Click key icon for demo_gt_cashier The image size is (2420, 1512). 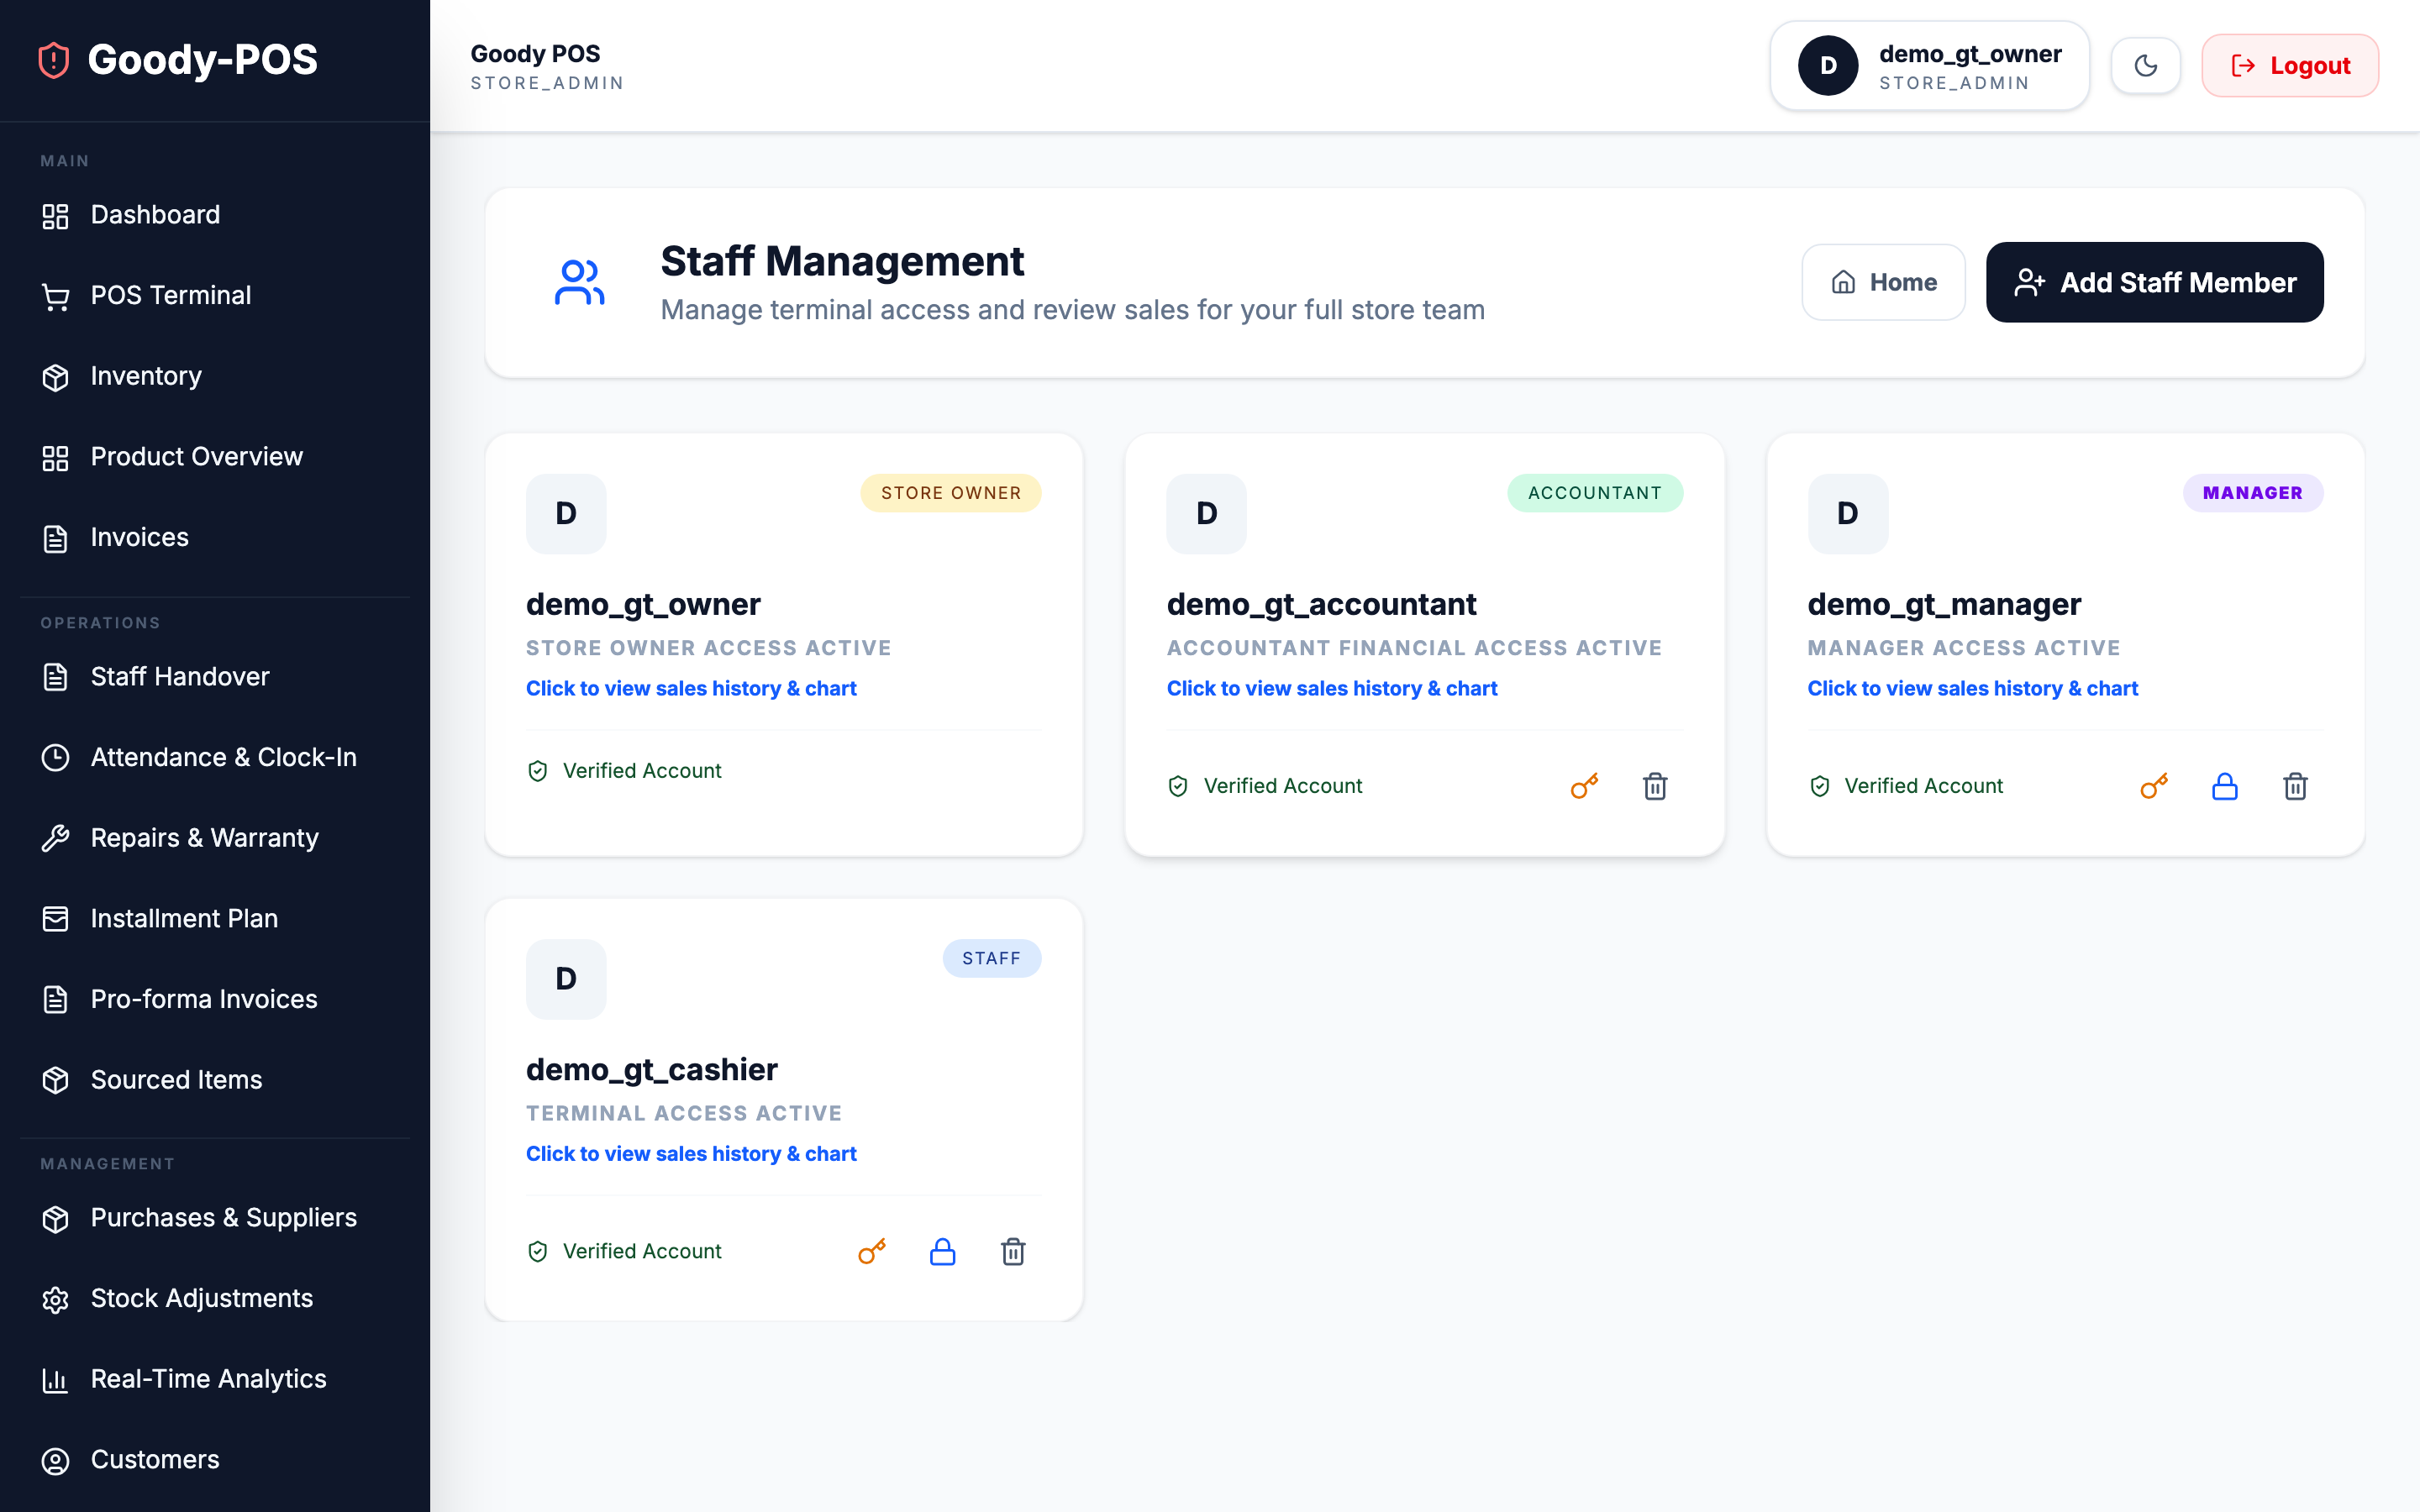[x=872, y=1251]
